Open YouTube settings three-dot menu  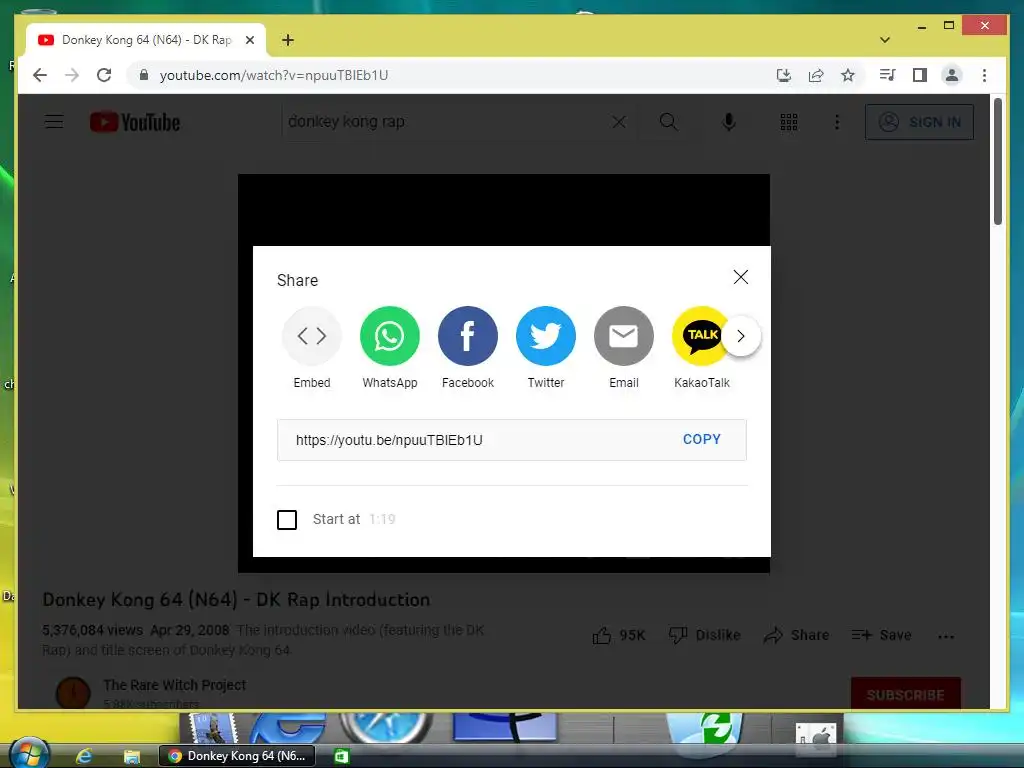click(837, 122)
